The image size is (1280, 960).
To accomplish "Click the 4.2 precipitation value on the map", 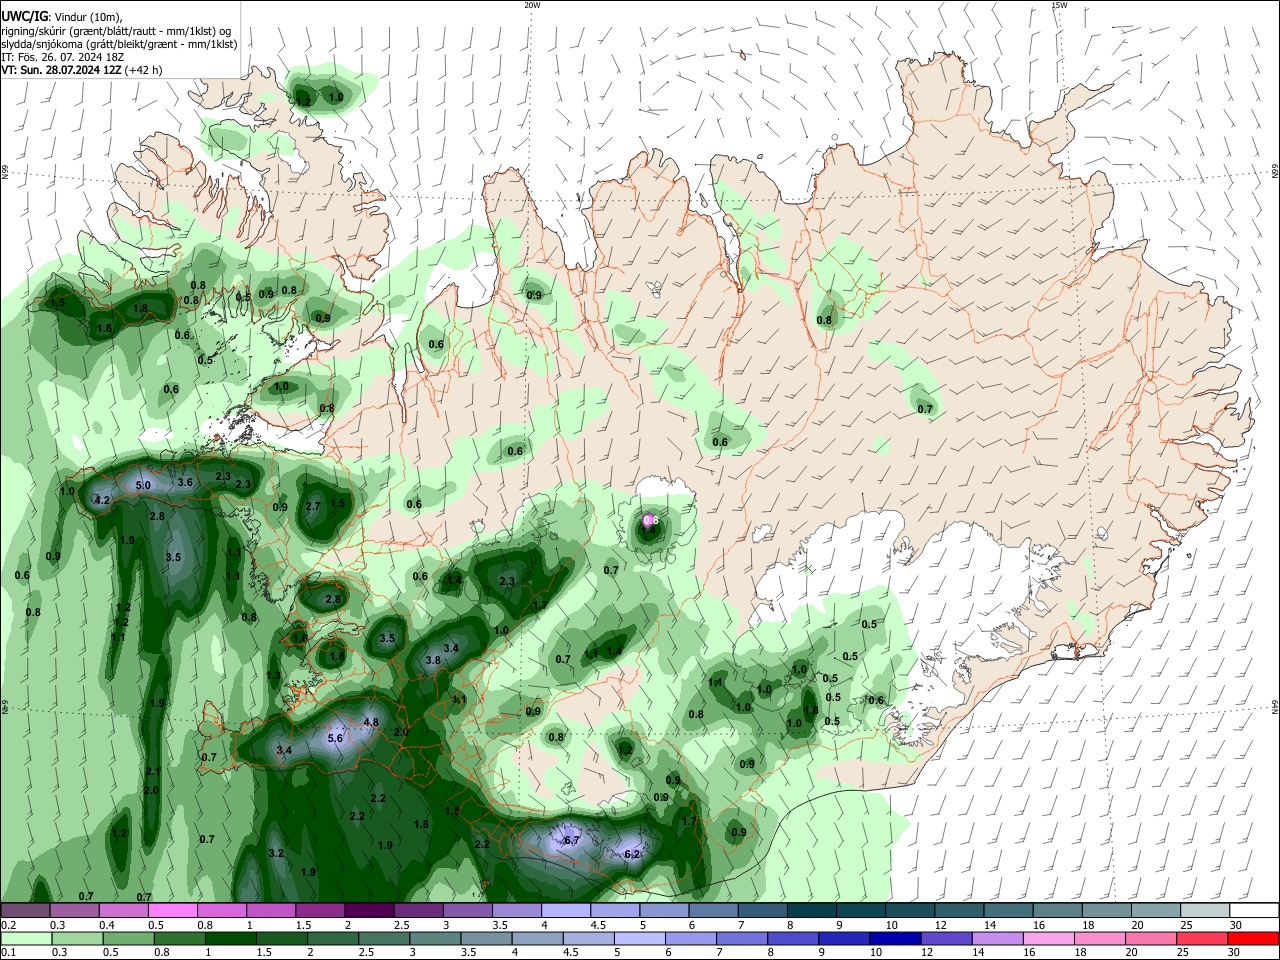I will pyautogui.click(x=102, y=500).
